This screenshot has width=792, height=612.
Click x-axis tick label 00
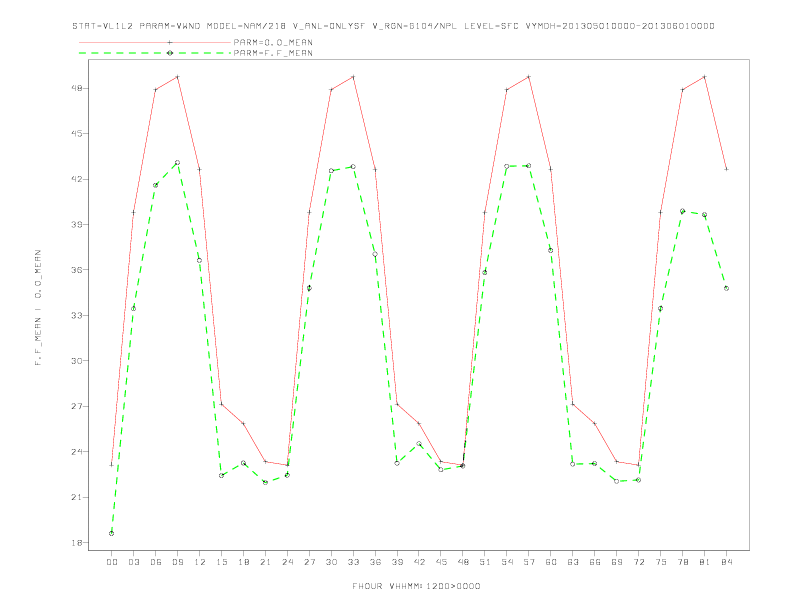[112, 562]
